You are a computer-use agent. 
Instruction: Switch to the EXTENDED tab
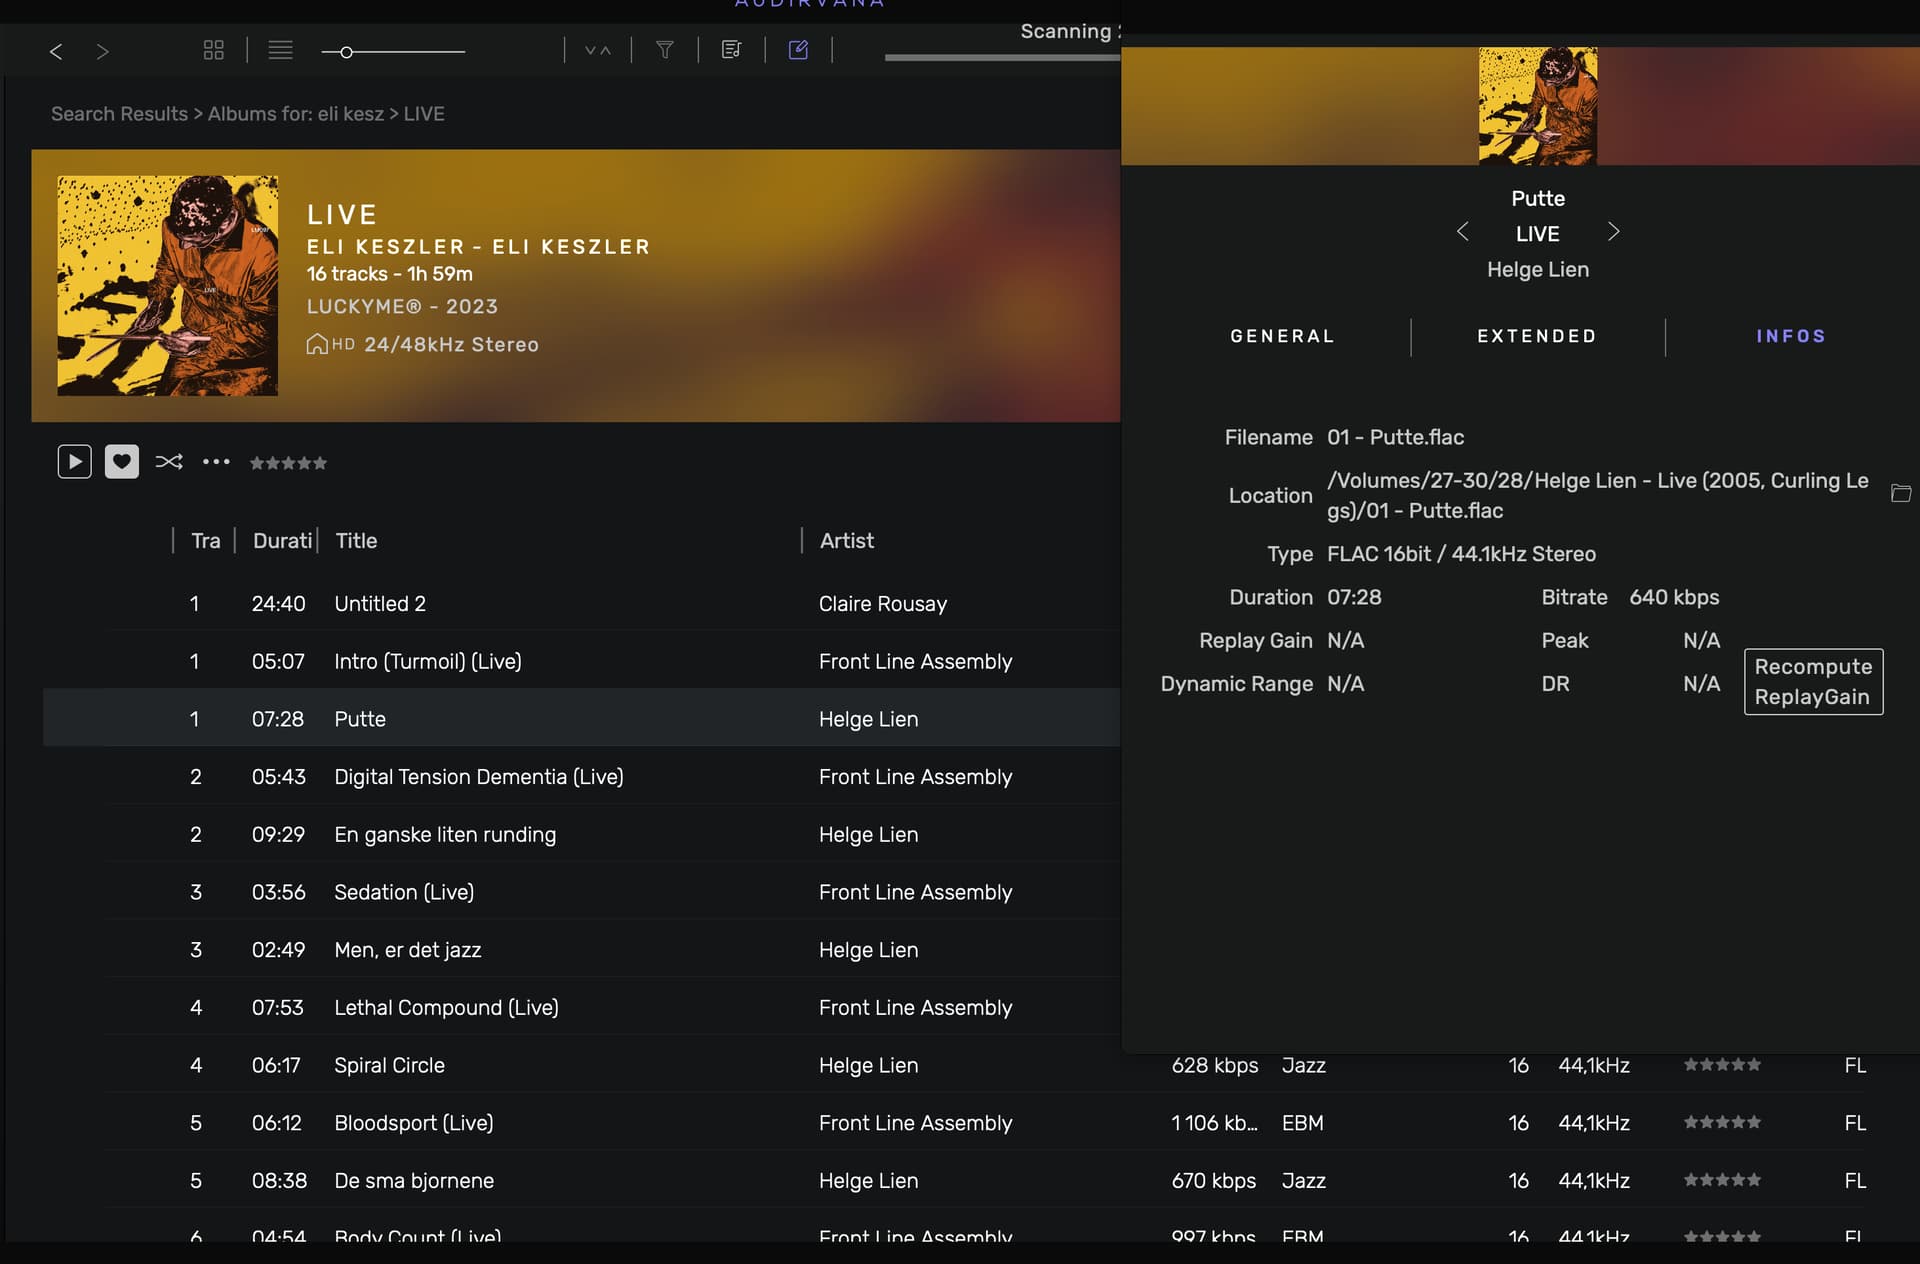click(x=1537, y=336)
